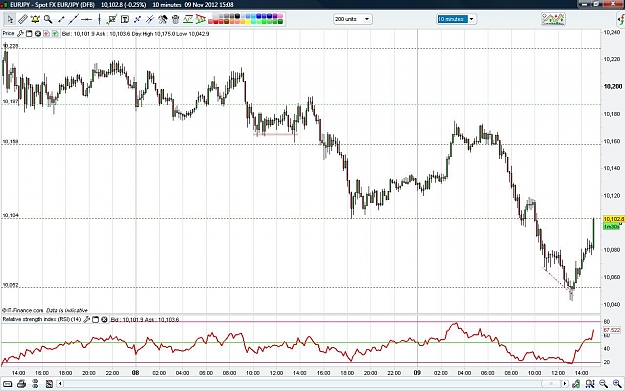This screenshot has width=625, height=391.
Task: Select the ruler measurement tool
Action: coord(22,19)
